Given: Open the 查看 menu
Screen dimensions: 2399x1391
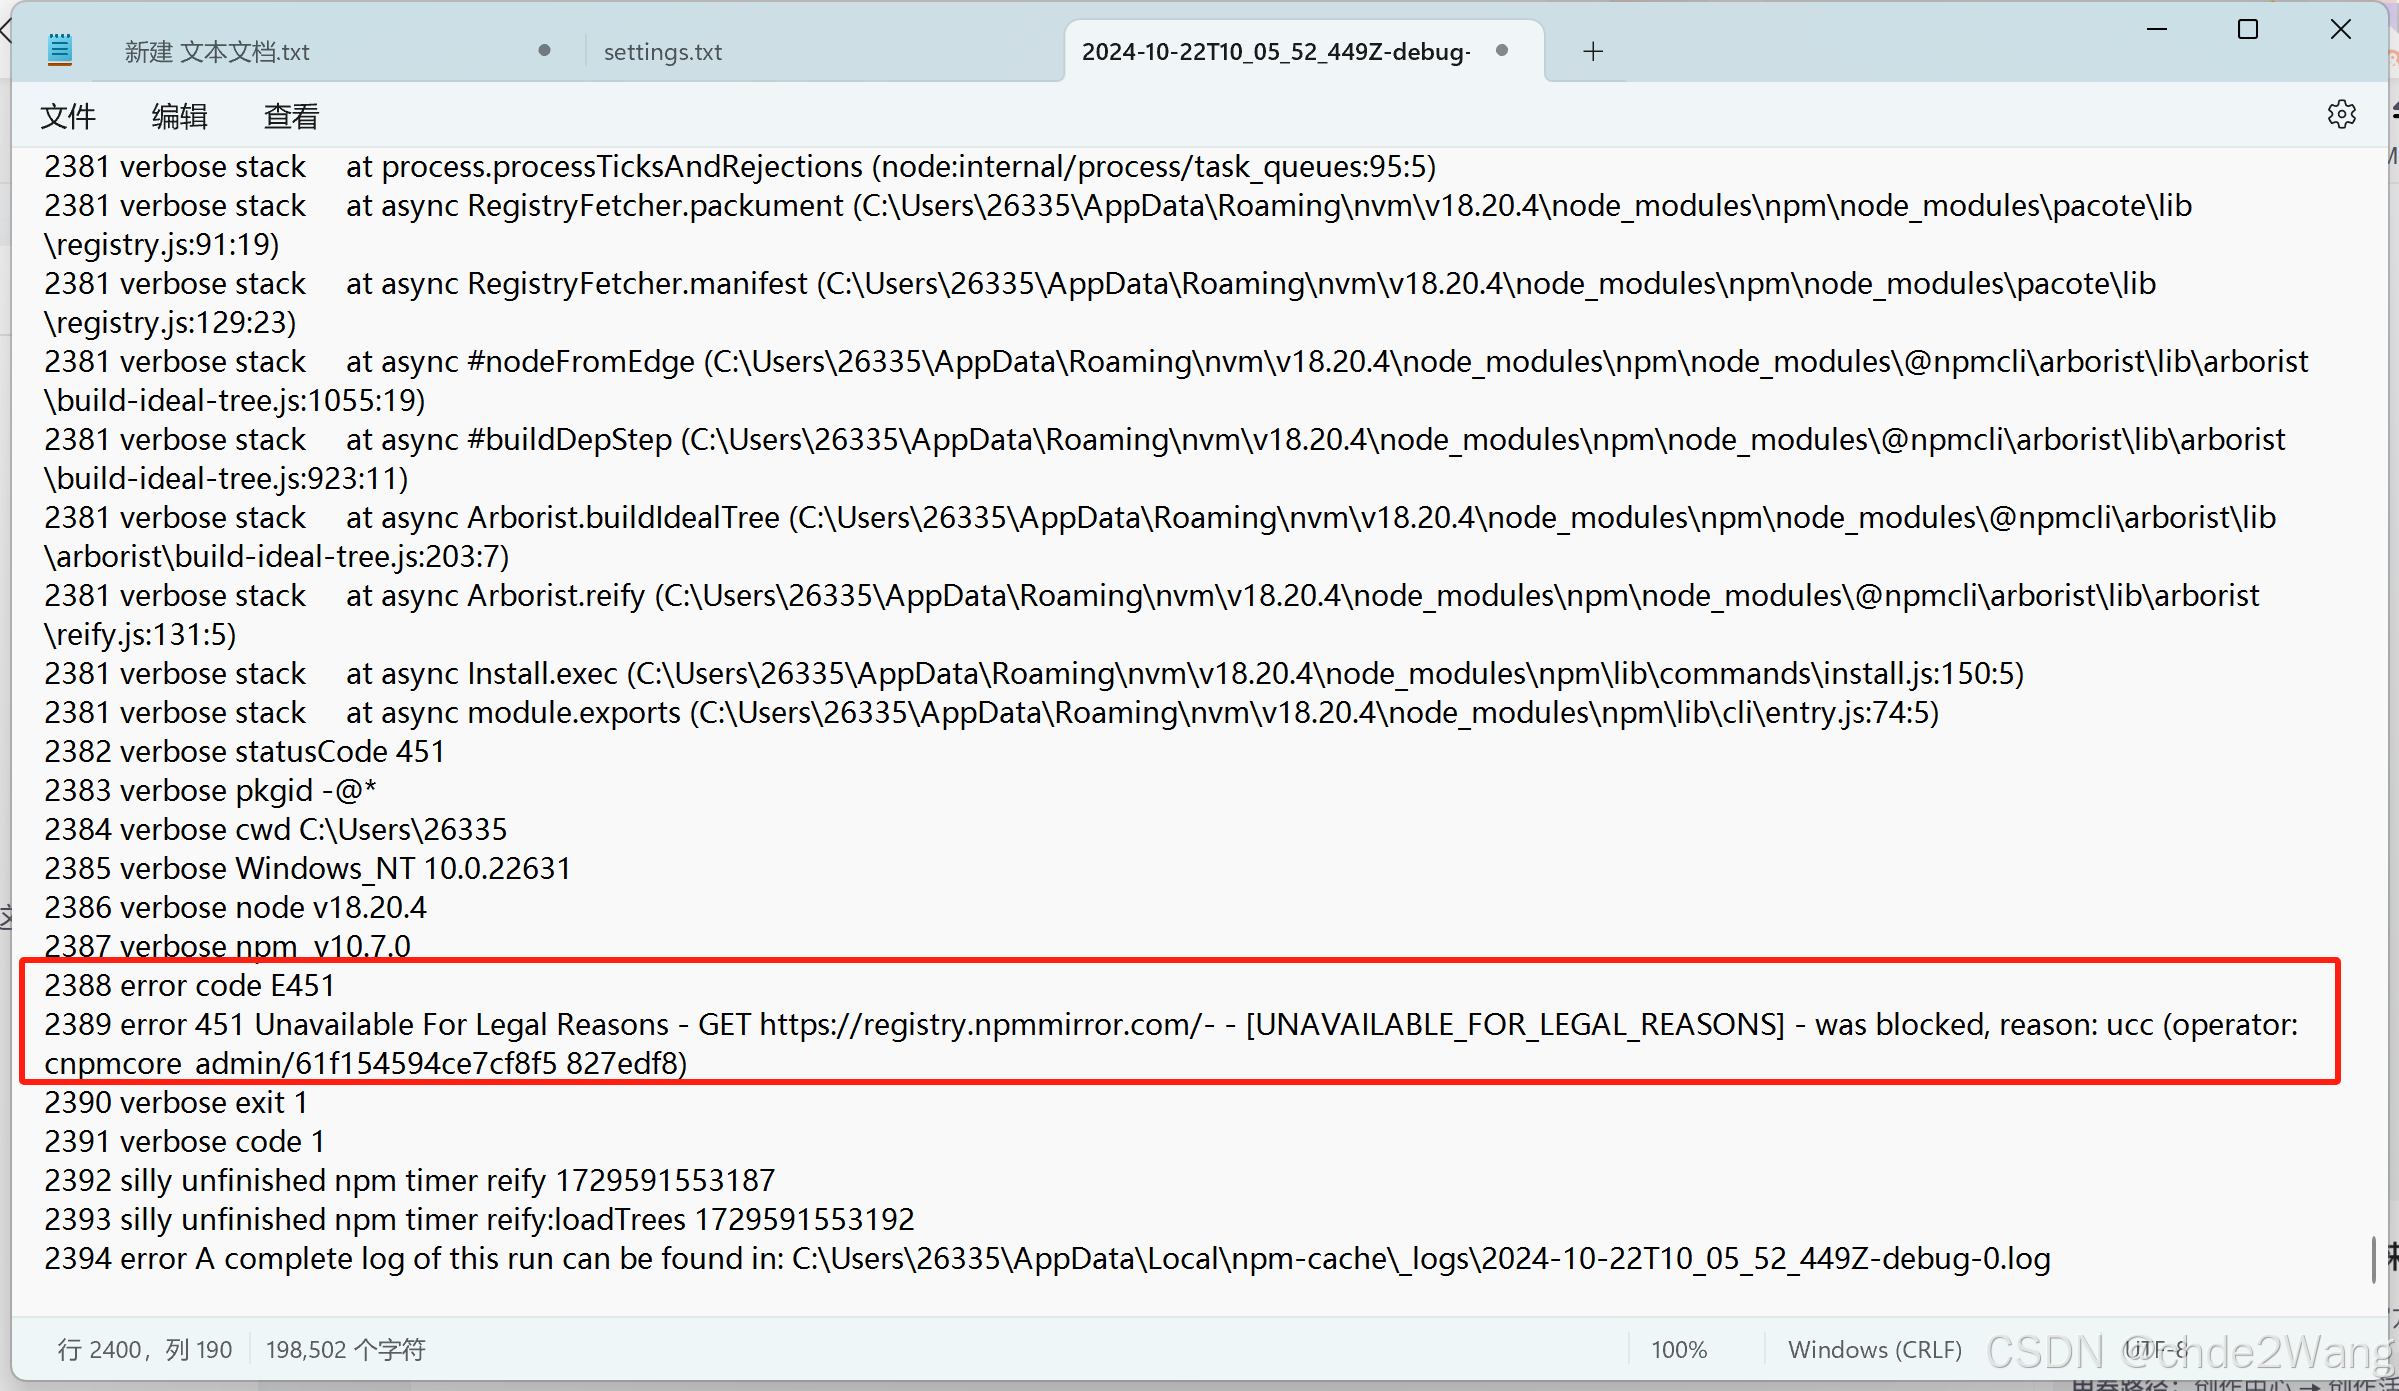Looking at the screenshot, I should [291, 116].
